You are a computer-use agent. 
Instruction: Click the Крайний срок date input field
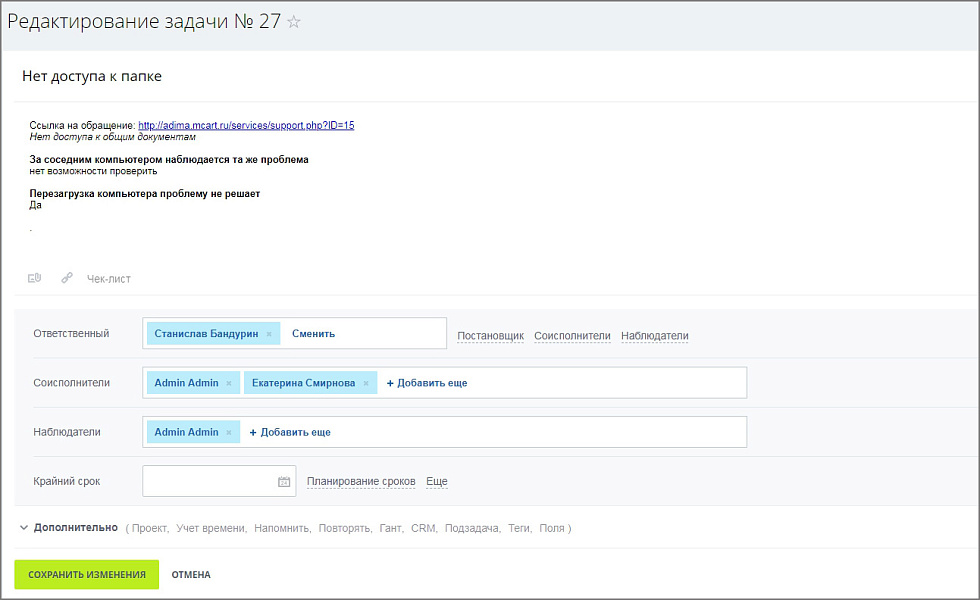coord(208,481)
